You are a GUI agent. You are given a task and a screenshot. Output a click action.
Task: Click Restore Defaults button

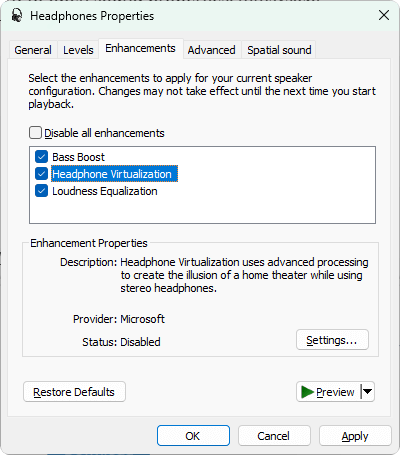(74, 392)
